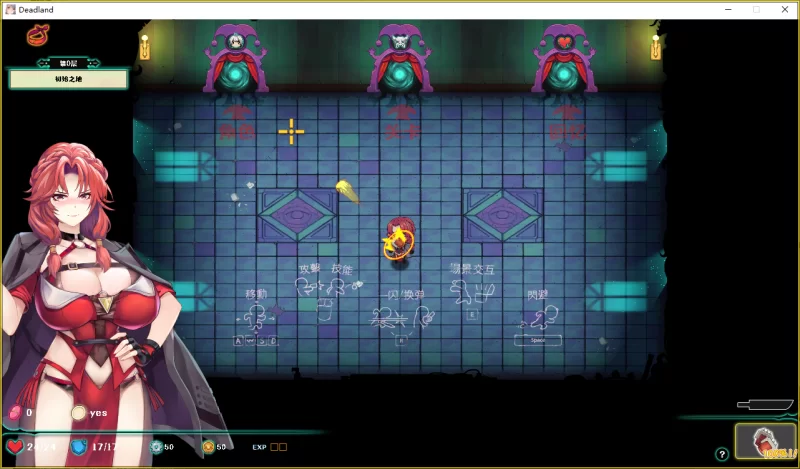Select the left jester portal with character face
Viewport: 800px width, 469px height.
[236, 59]
